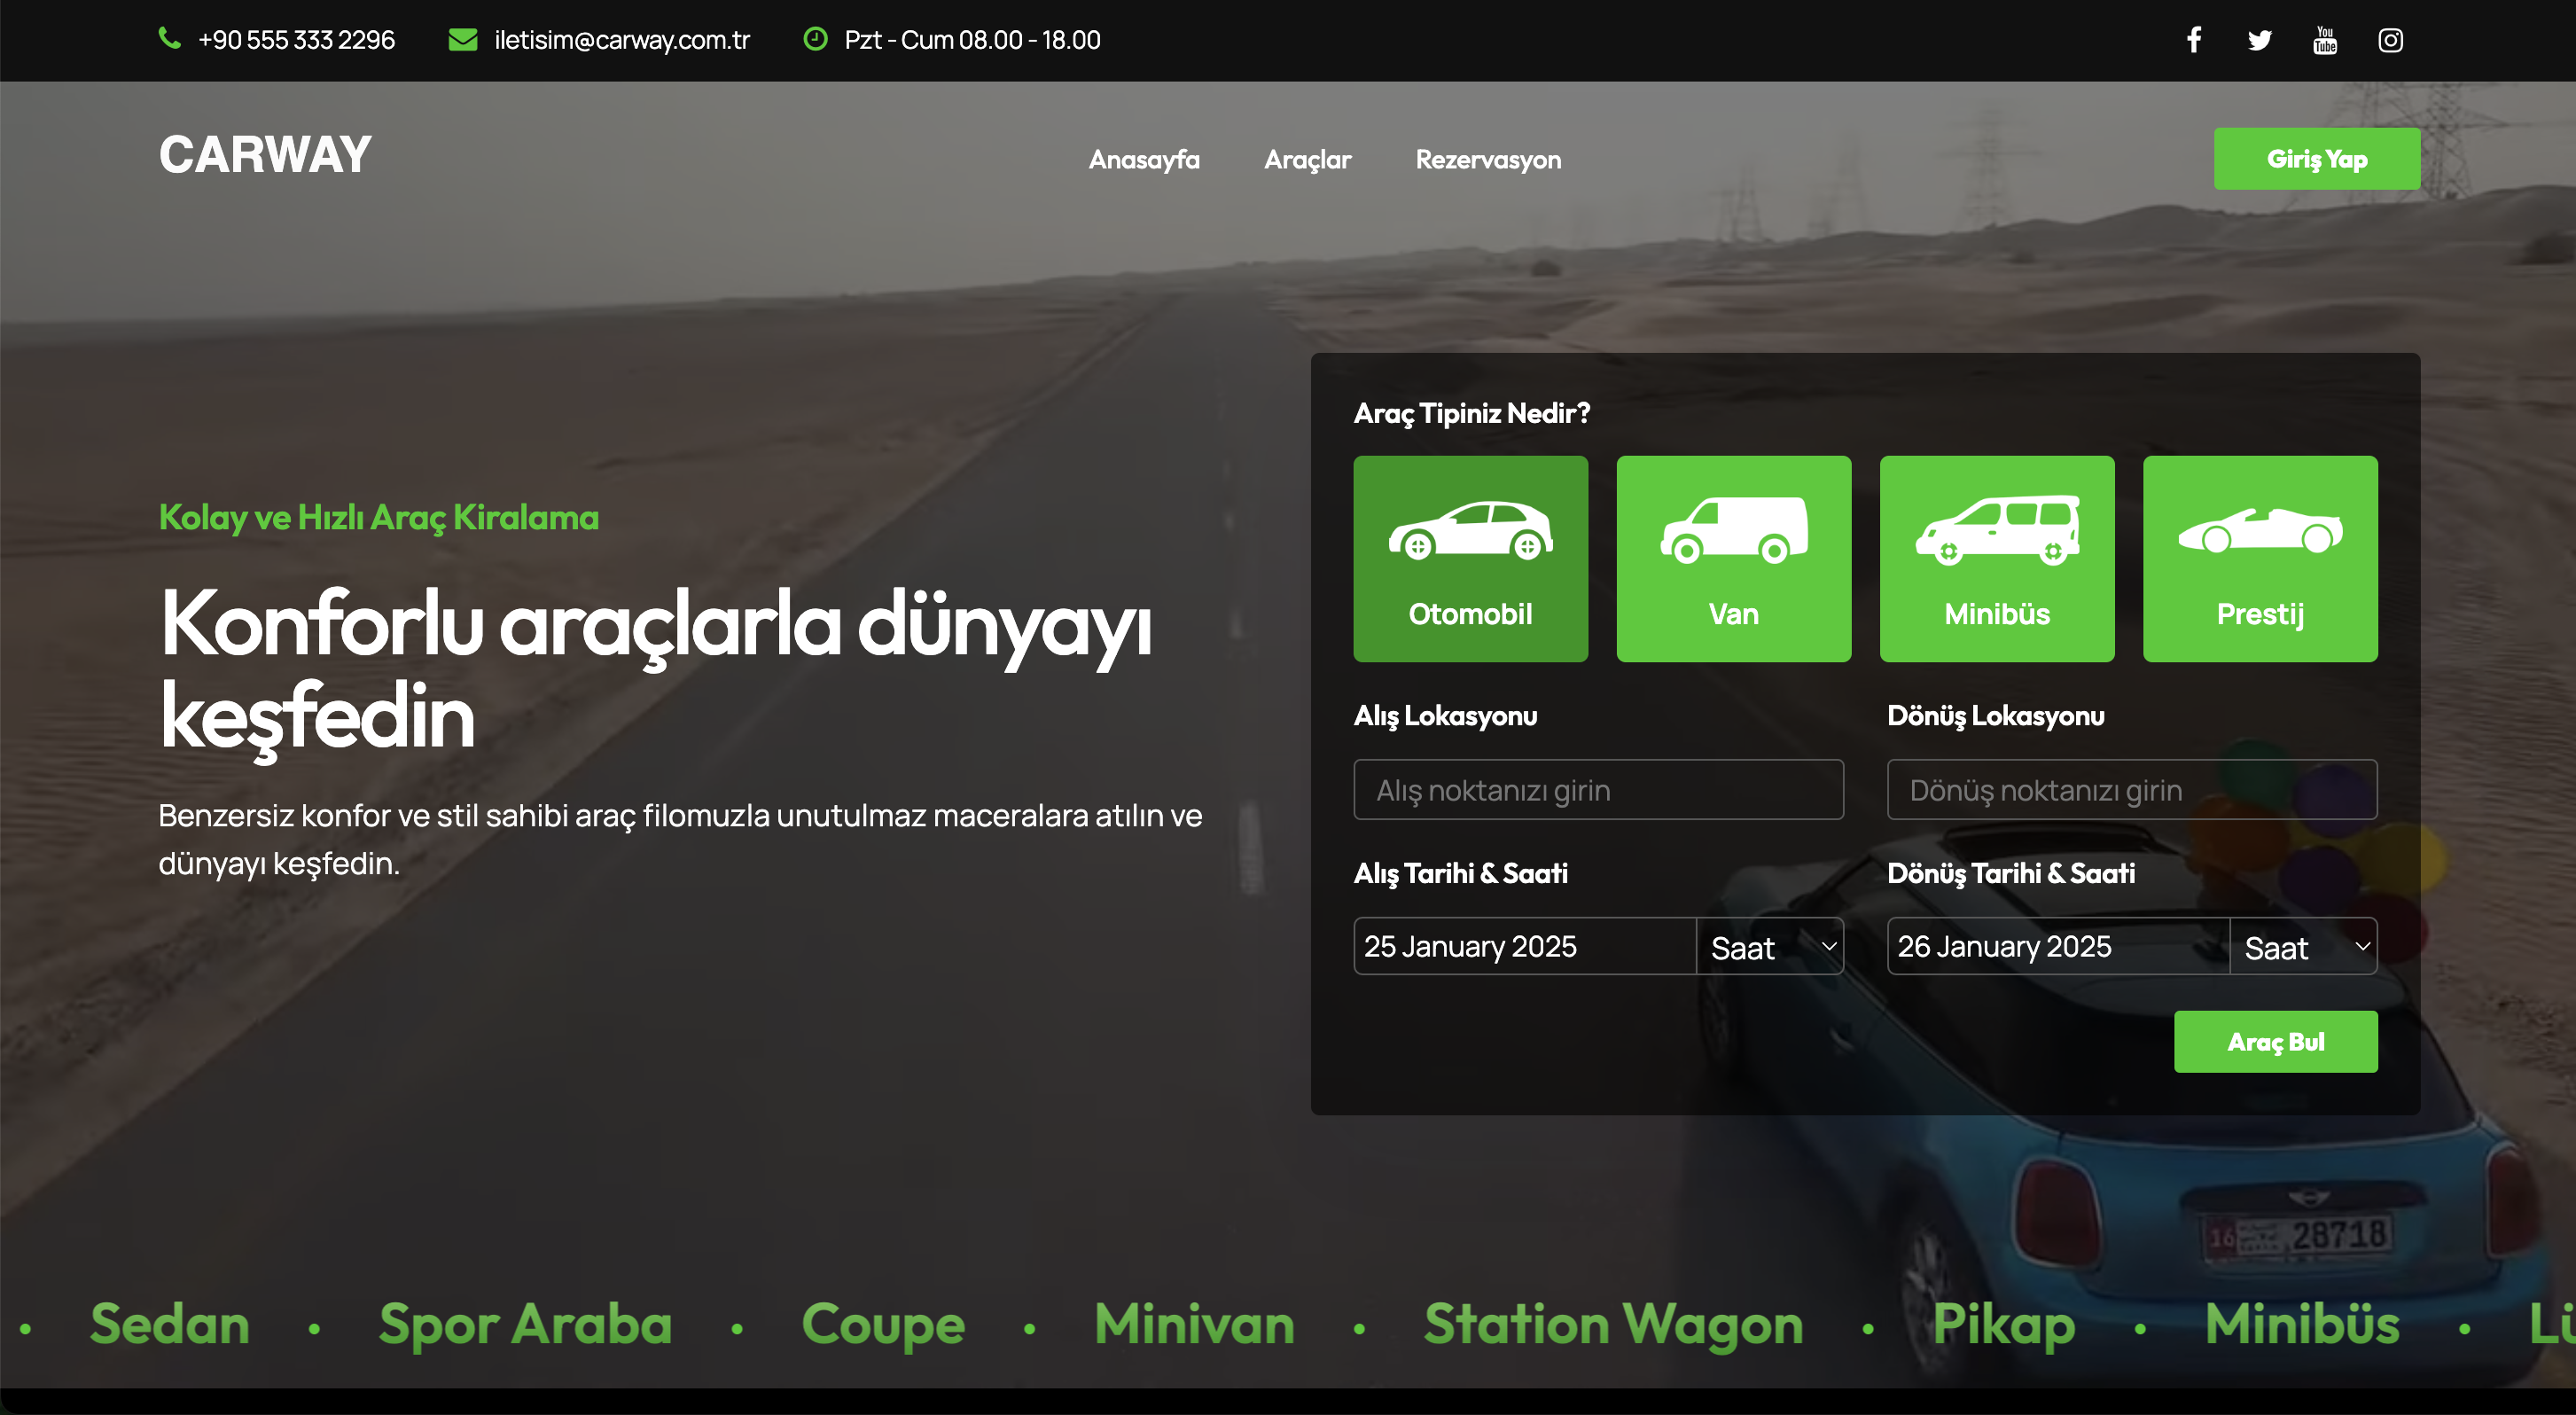Click Minibüs in the bottom ticker
This screenshot has height=1415, width=2576.
pos(2302,1324)
